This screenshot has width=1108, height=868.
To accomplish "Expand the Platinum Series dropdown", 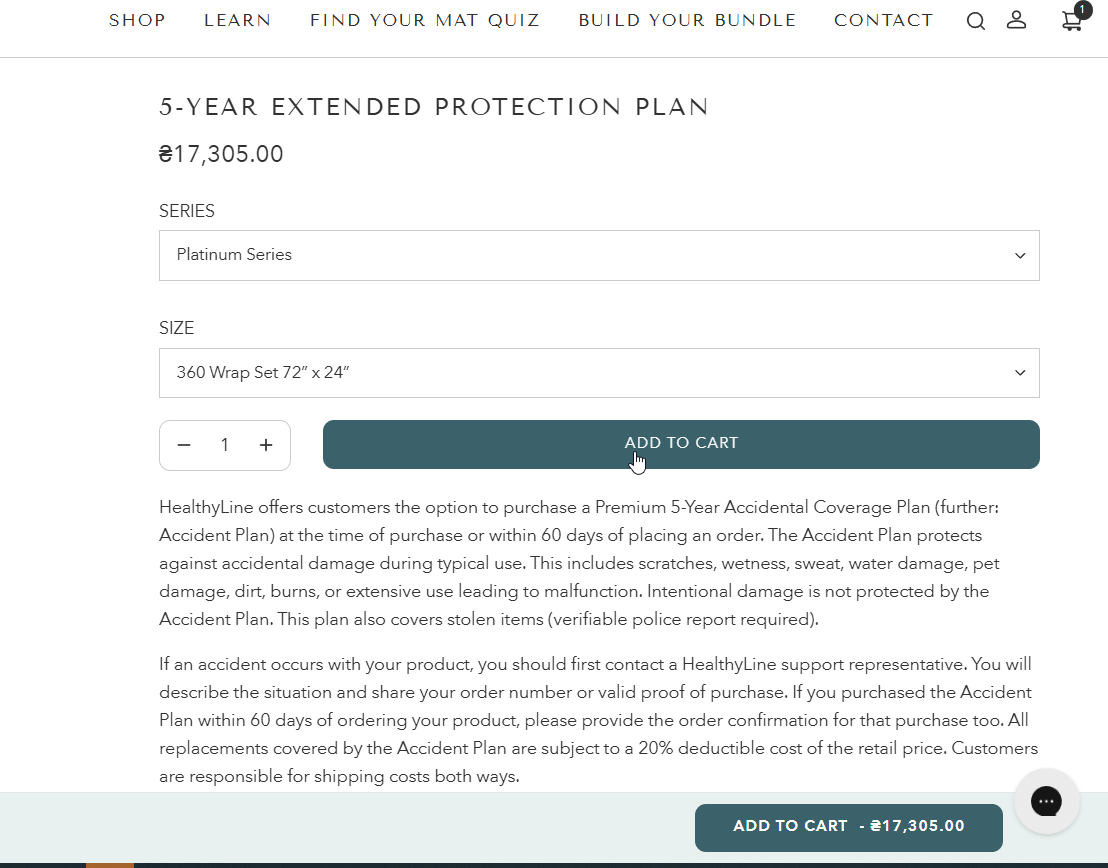I will click(599, 255).
